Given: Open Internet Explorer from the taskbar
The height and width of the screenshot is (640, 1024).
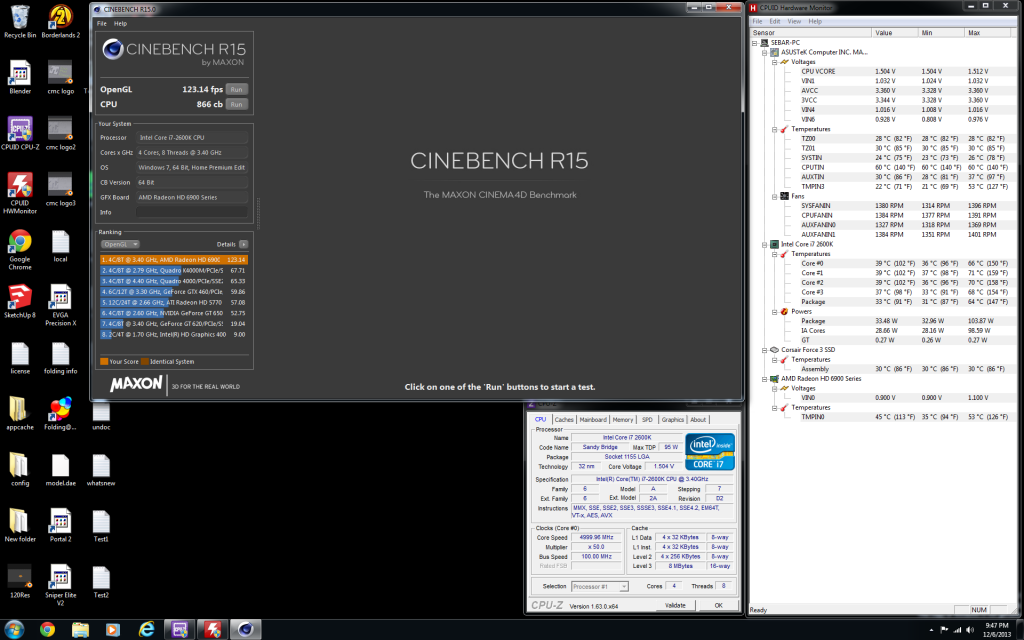Looking at the screenshot, I should tap(146, 630).
